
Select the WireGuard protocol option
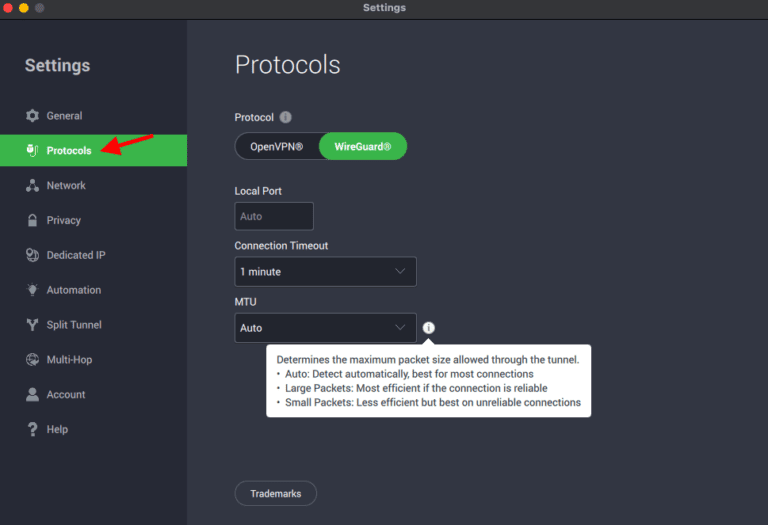click(362, 147)
